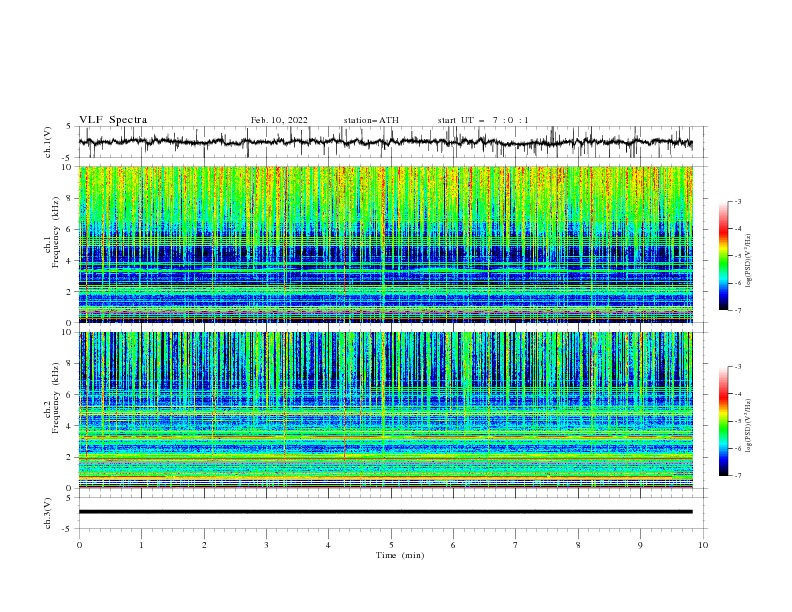
Task: Click the "-7" label on ch.2 color scale
Action: tap(738, 475)
